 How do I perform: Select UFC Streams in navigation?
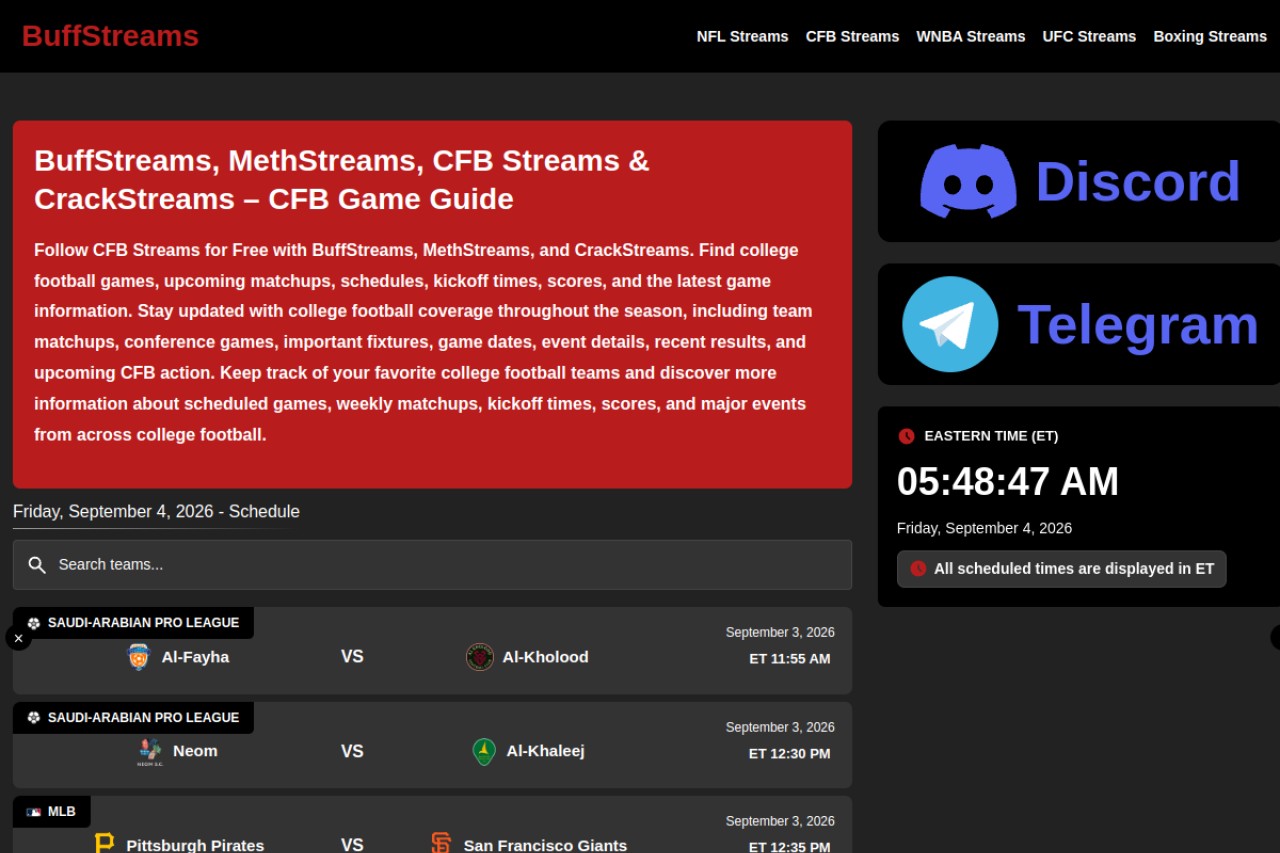1089,36
